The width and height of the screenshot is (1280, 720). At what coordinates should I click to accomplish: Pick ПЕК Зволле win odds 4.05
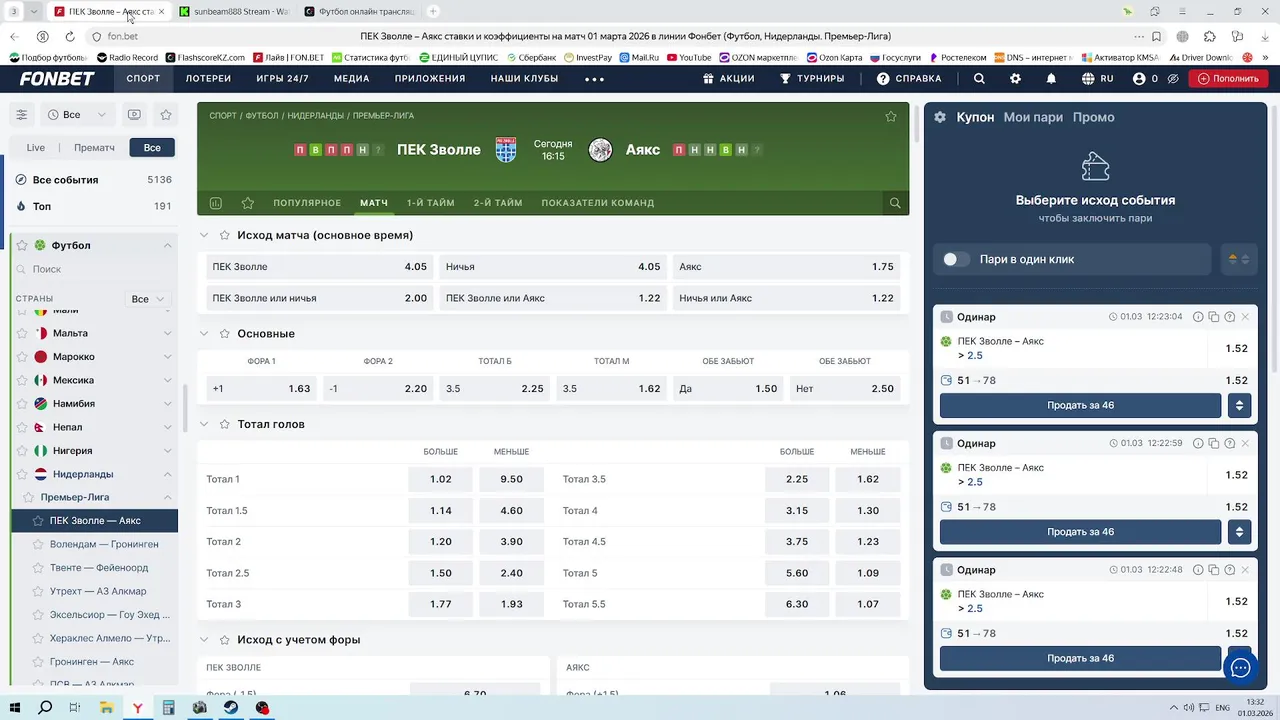point(319,267)
